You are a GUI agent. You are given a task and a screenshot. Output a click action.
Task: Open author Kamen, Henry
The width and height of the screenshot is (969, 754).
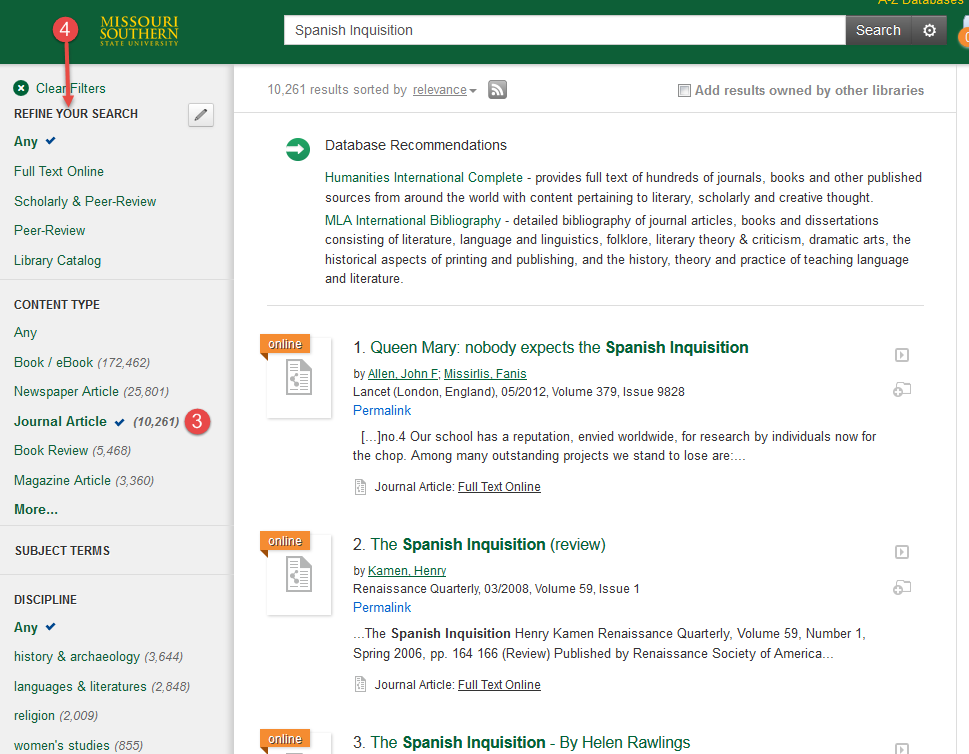407,571
